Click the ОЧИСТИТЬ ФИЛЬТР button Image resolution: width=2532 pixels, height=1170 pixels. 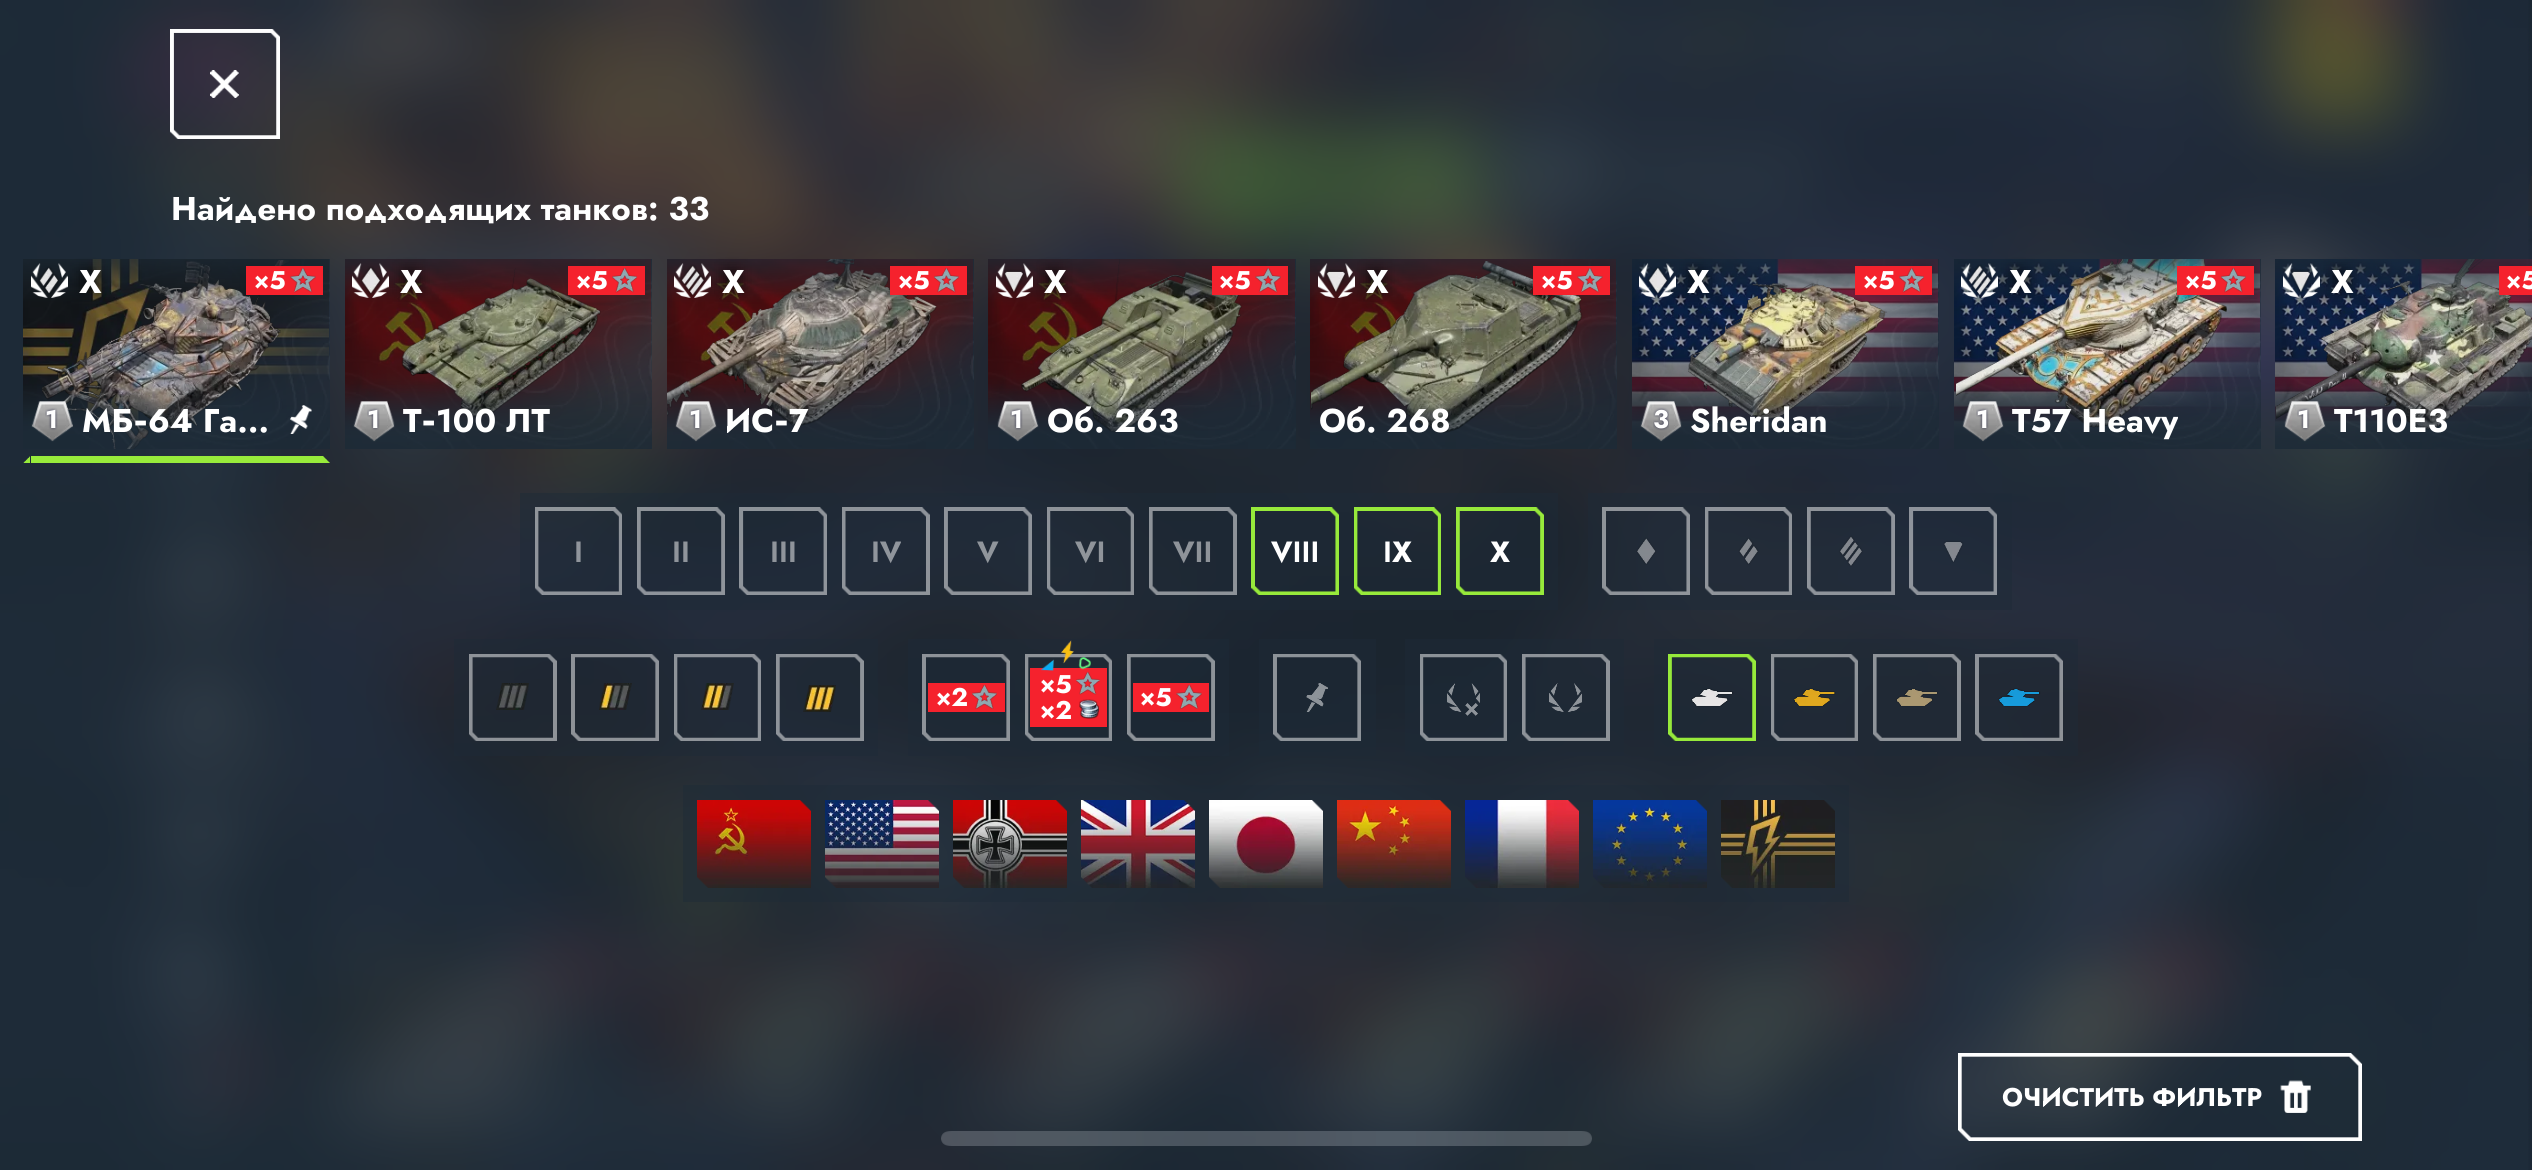tap(2158, 1096)
